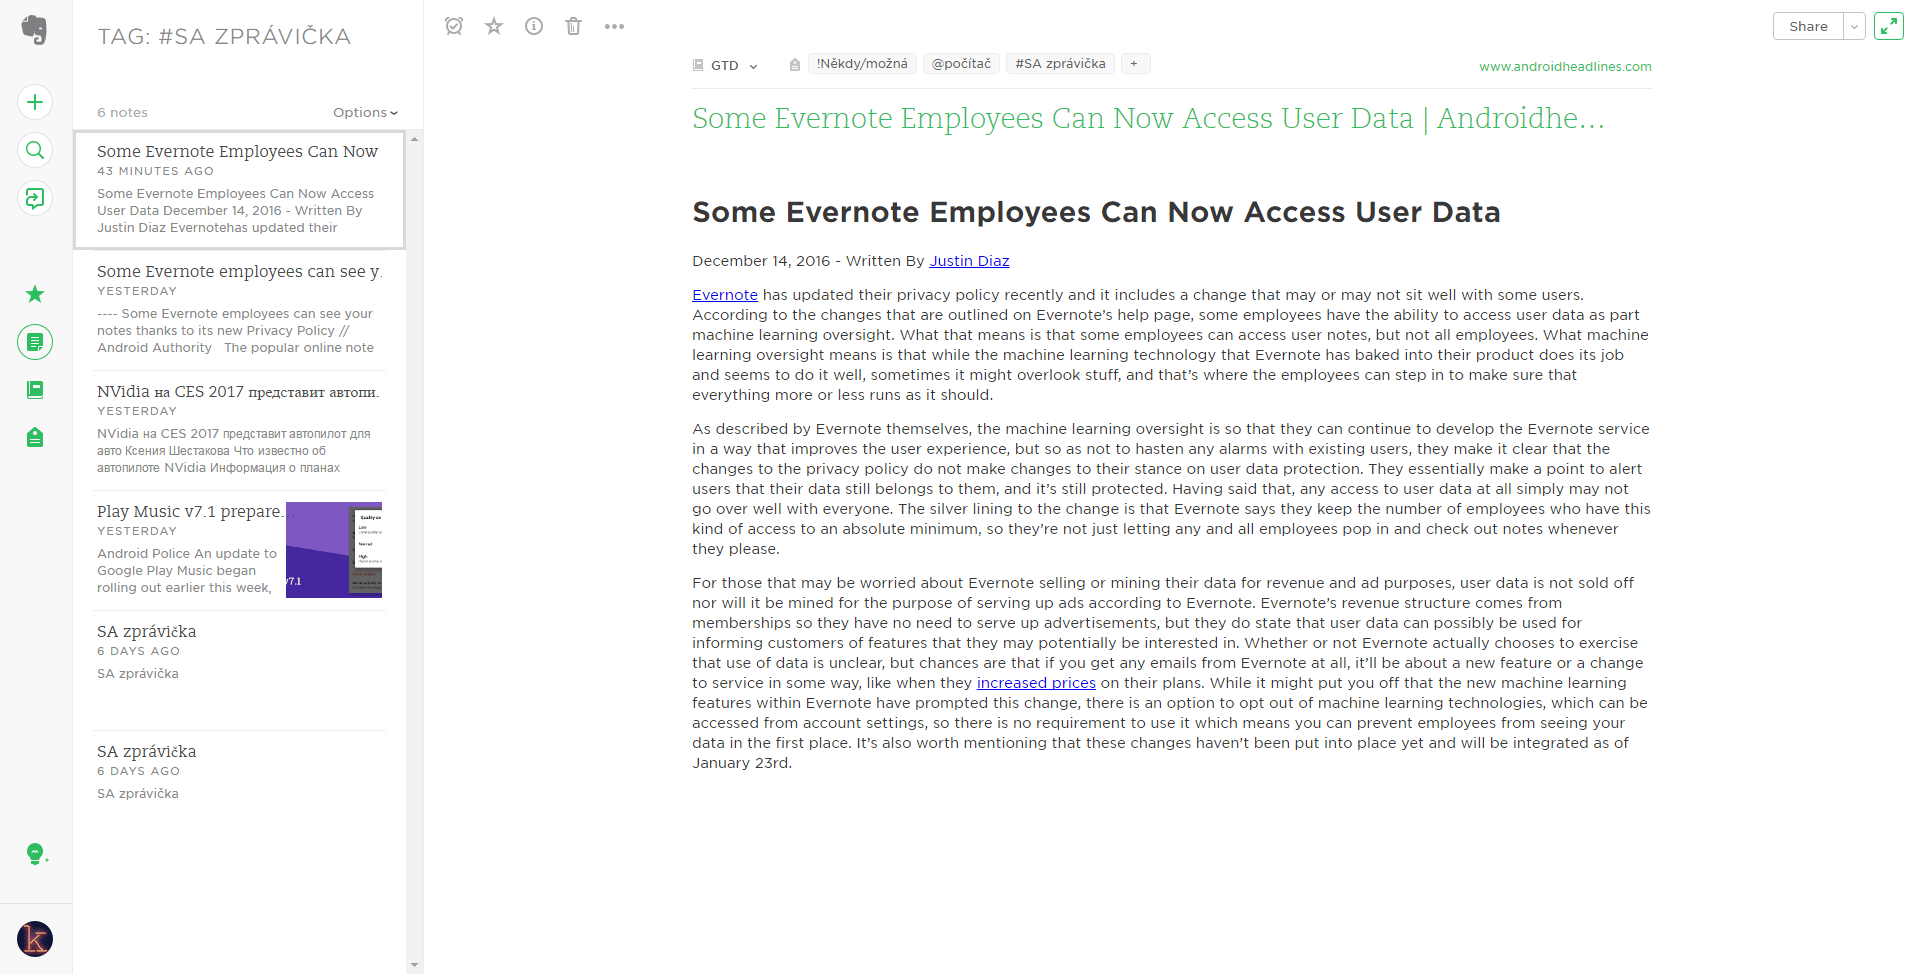Screen dimensions: 1920x974
Task: Open the Work Chat icon
Action: (35, 198)
